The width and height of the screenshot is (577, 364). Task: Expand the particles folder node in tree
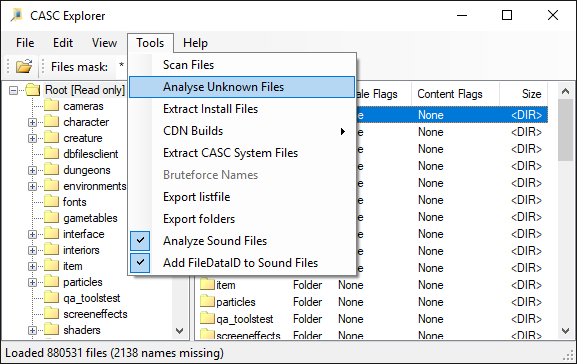32,282
